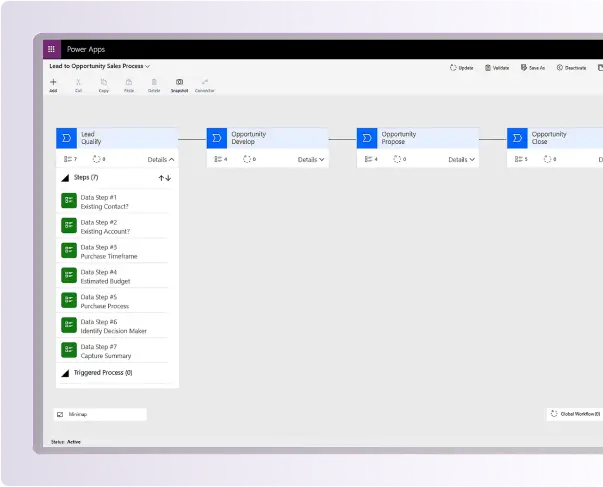Image resolution: width=603 pixels, height=487 pixels.
Task: Select Data Step #6 icon Identify Decision Maker
Action: (69, 325)
